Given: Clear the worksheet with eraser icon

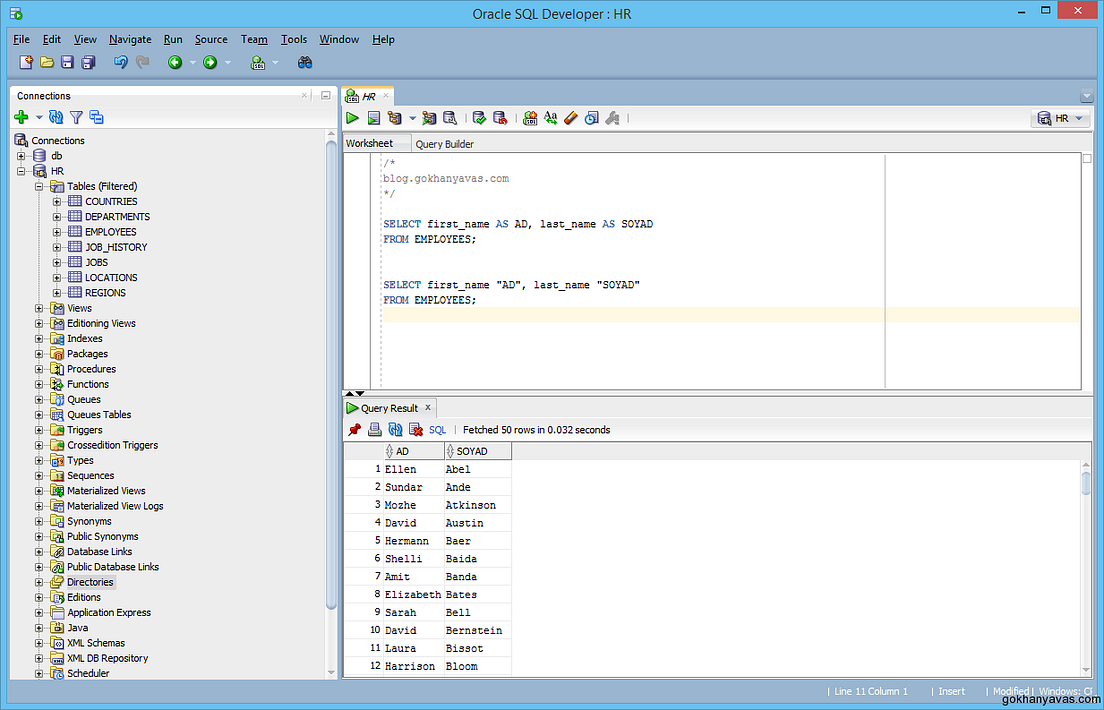Looking at the screenshot, I should (x=571, y=118).
